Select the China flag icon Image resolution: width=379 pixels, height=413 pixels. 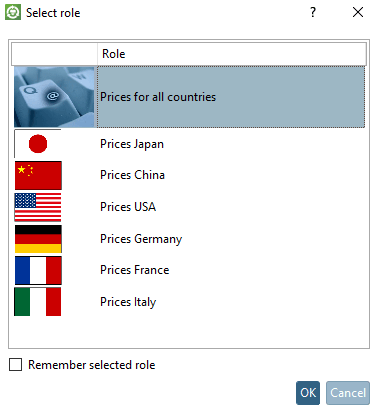[38, 175]
